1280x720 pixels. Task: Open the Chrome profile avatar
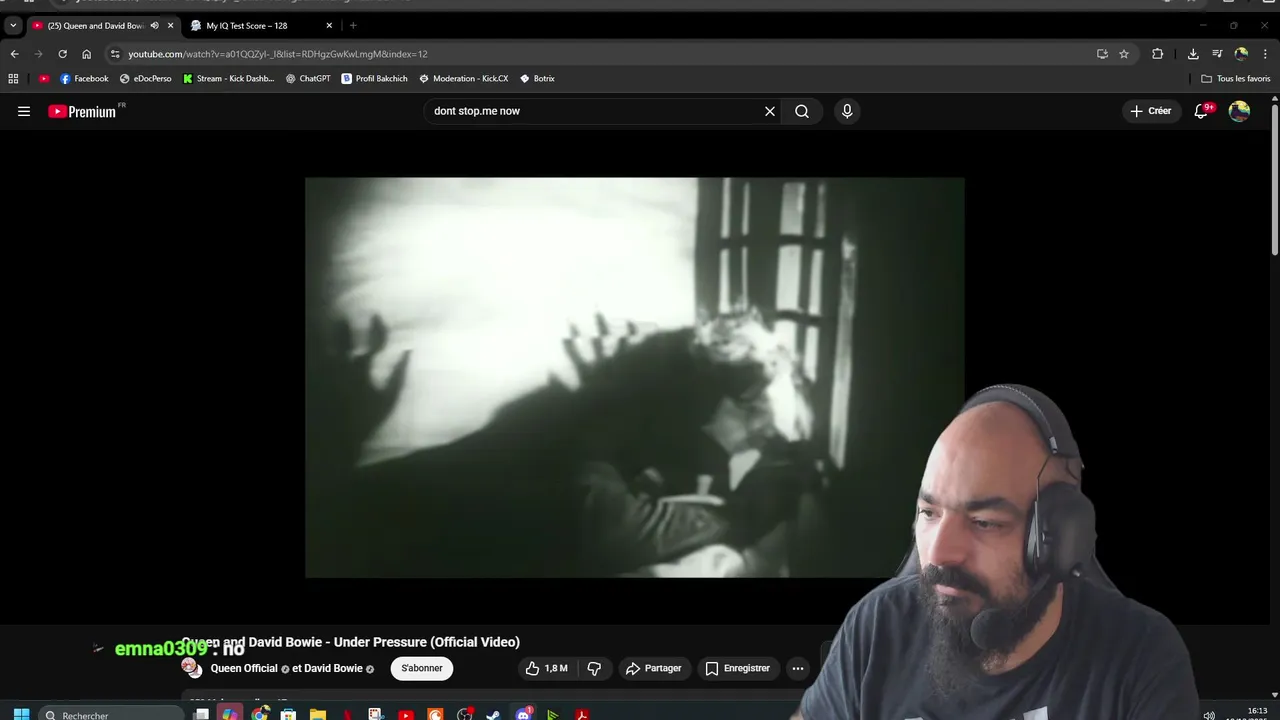1241,54
